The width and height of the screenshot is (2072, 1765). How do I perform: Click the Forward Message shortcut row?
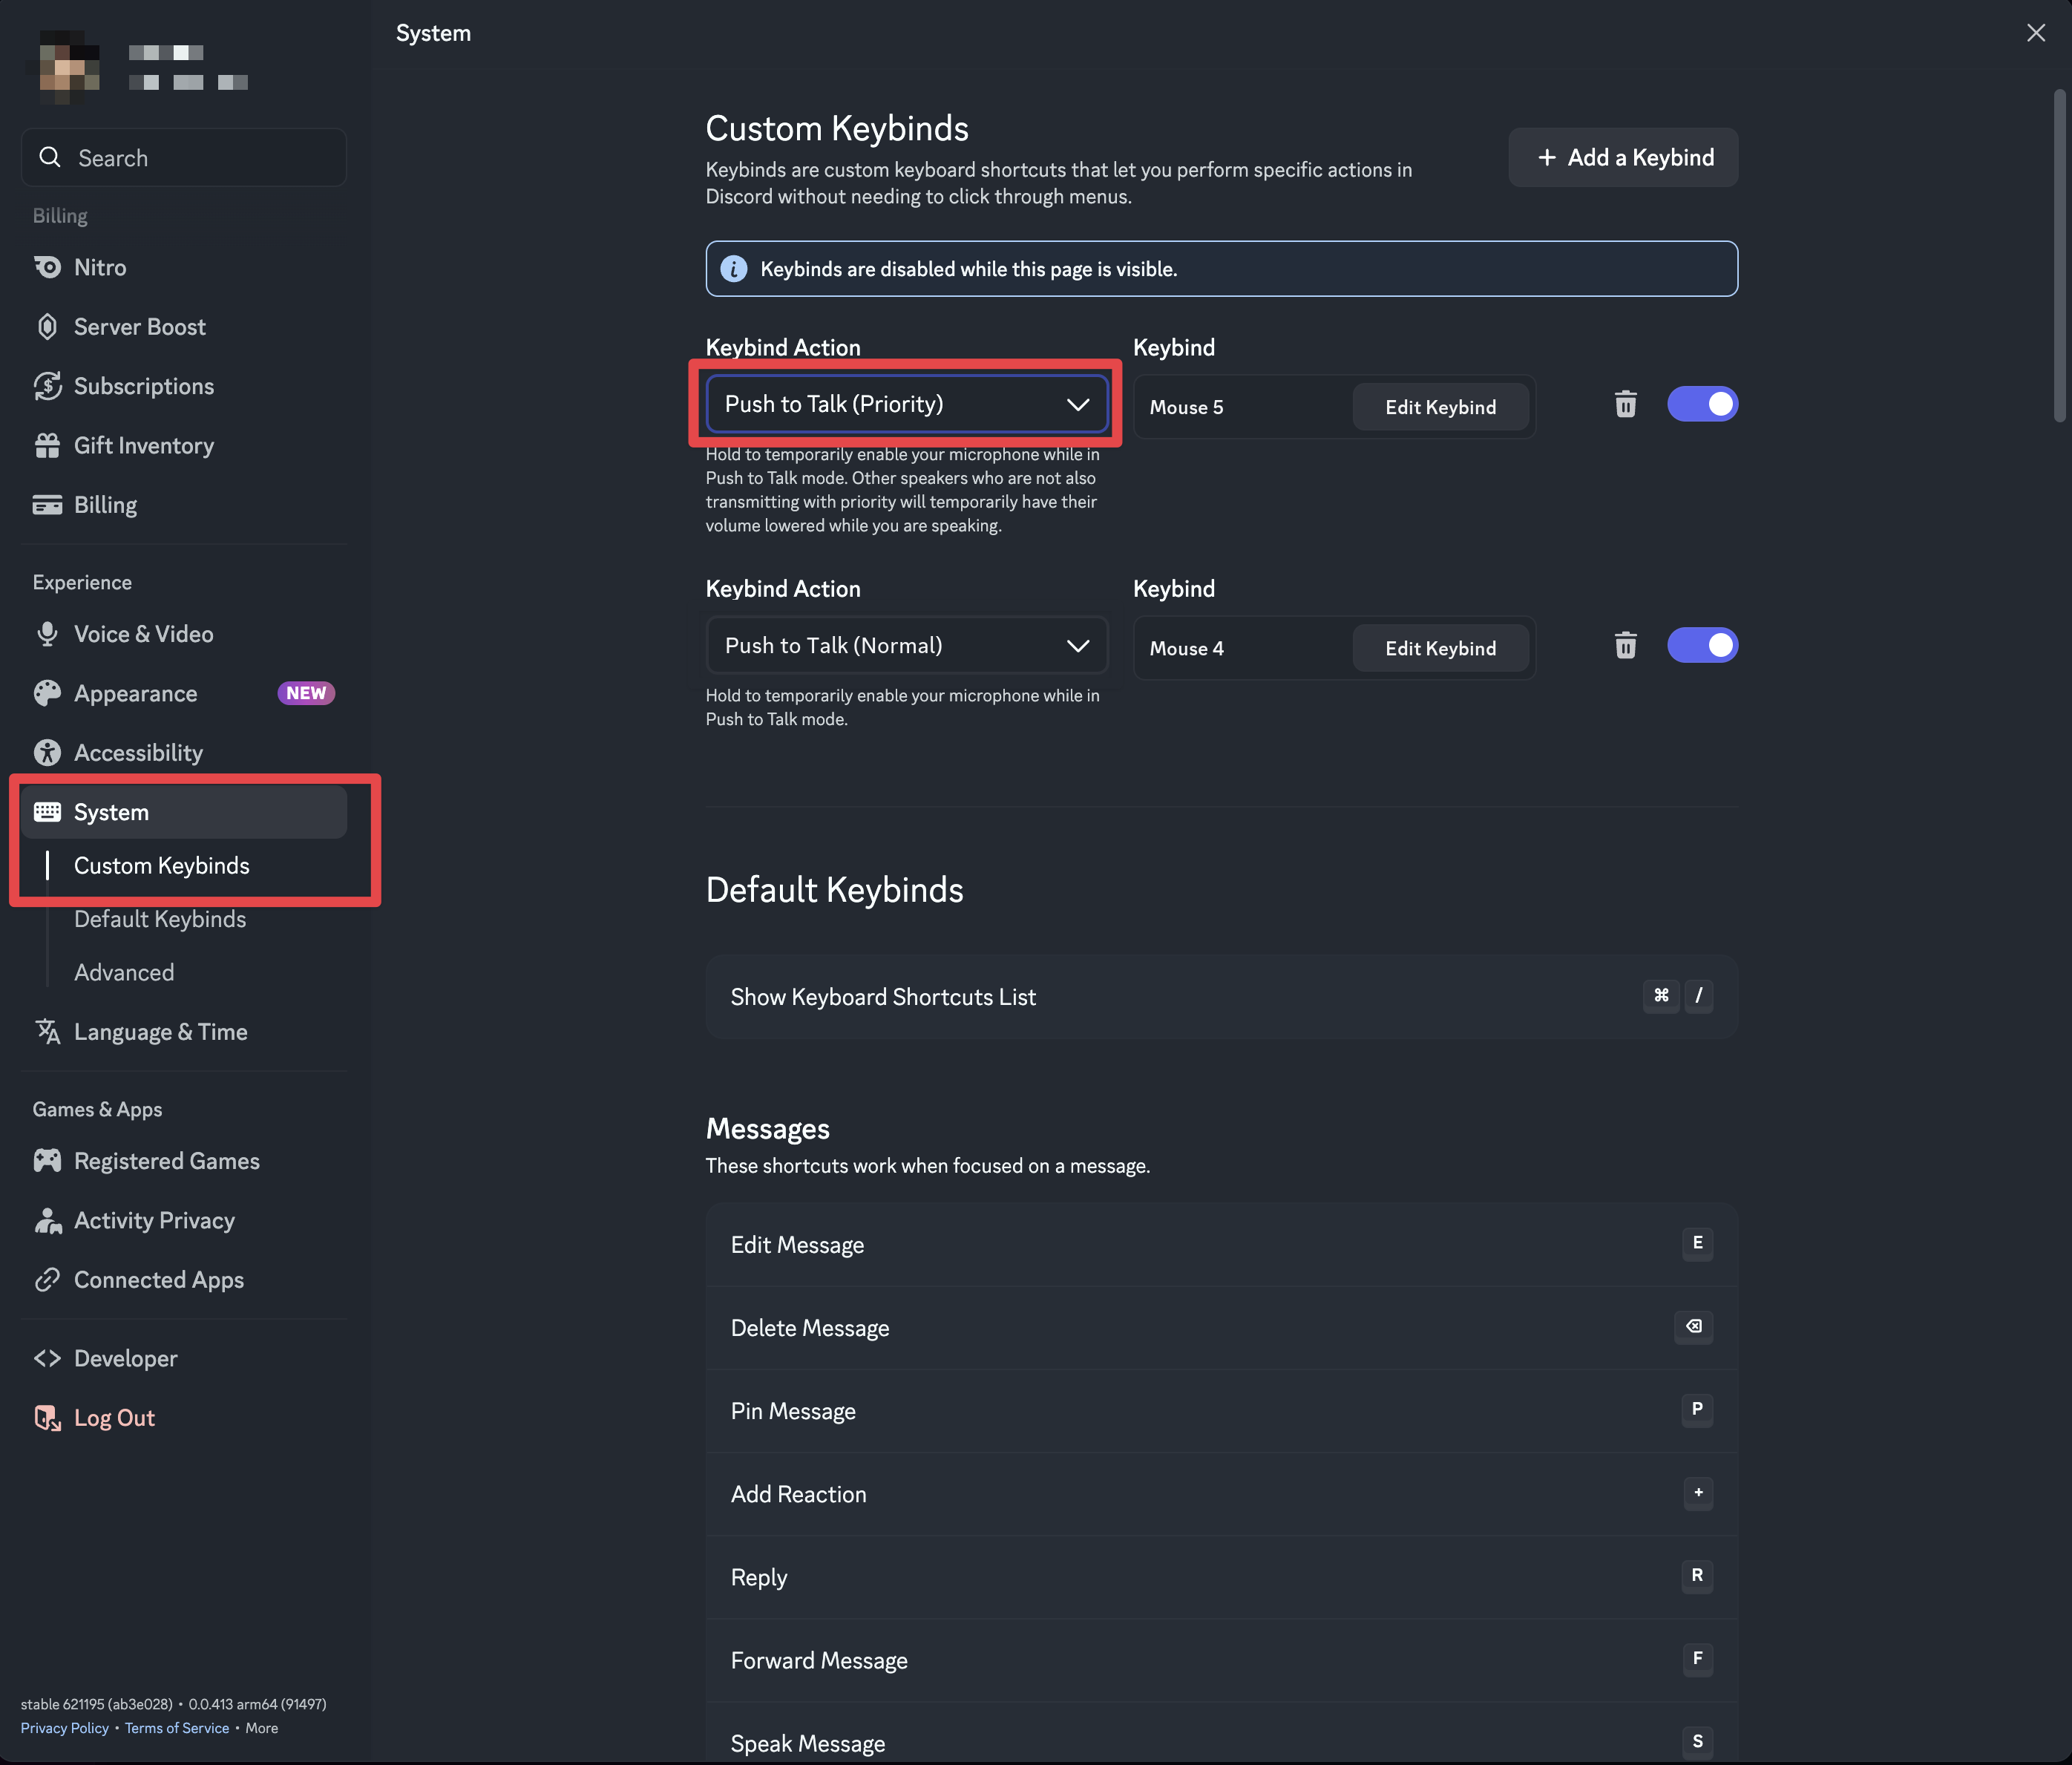[1221, 1659]
